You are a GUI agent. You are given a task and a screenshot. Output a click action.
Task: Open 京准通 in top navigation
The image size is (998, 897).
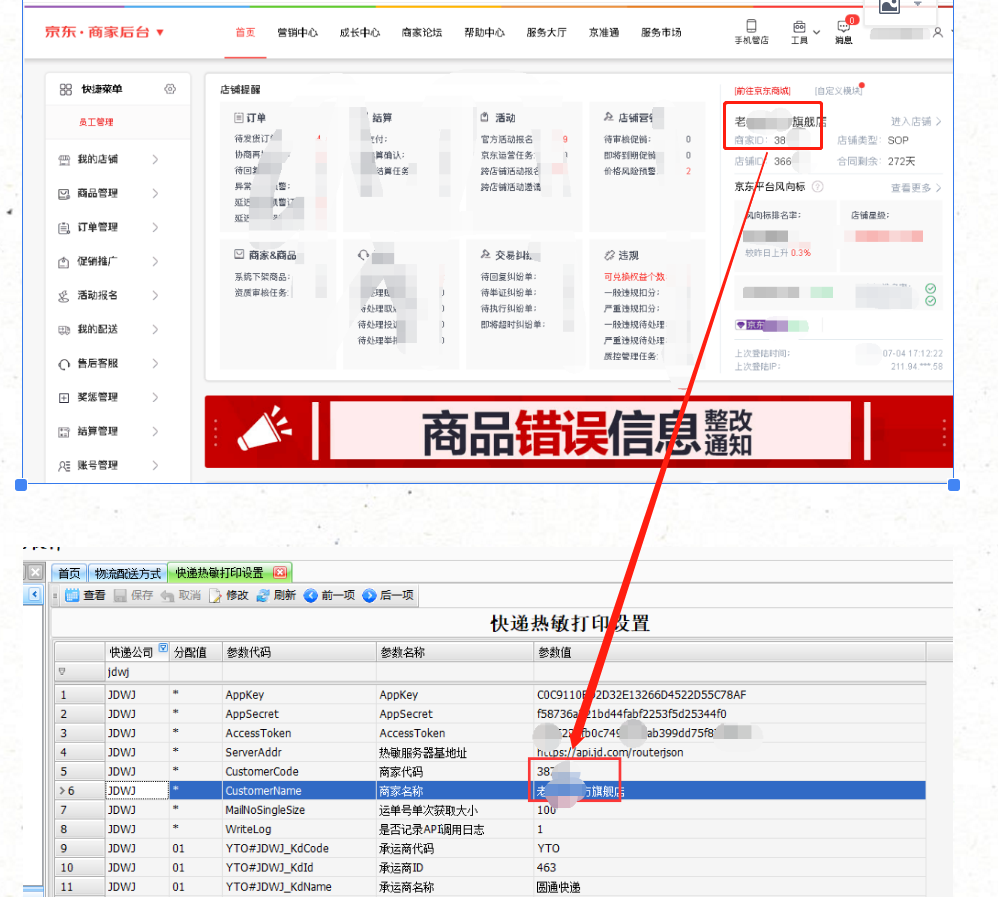[604, 32]
